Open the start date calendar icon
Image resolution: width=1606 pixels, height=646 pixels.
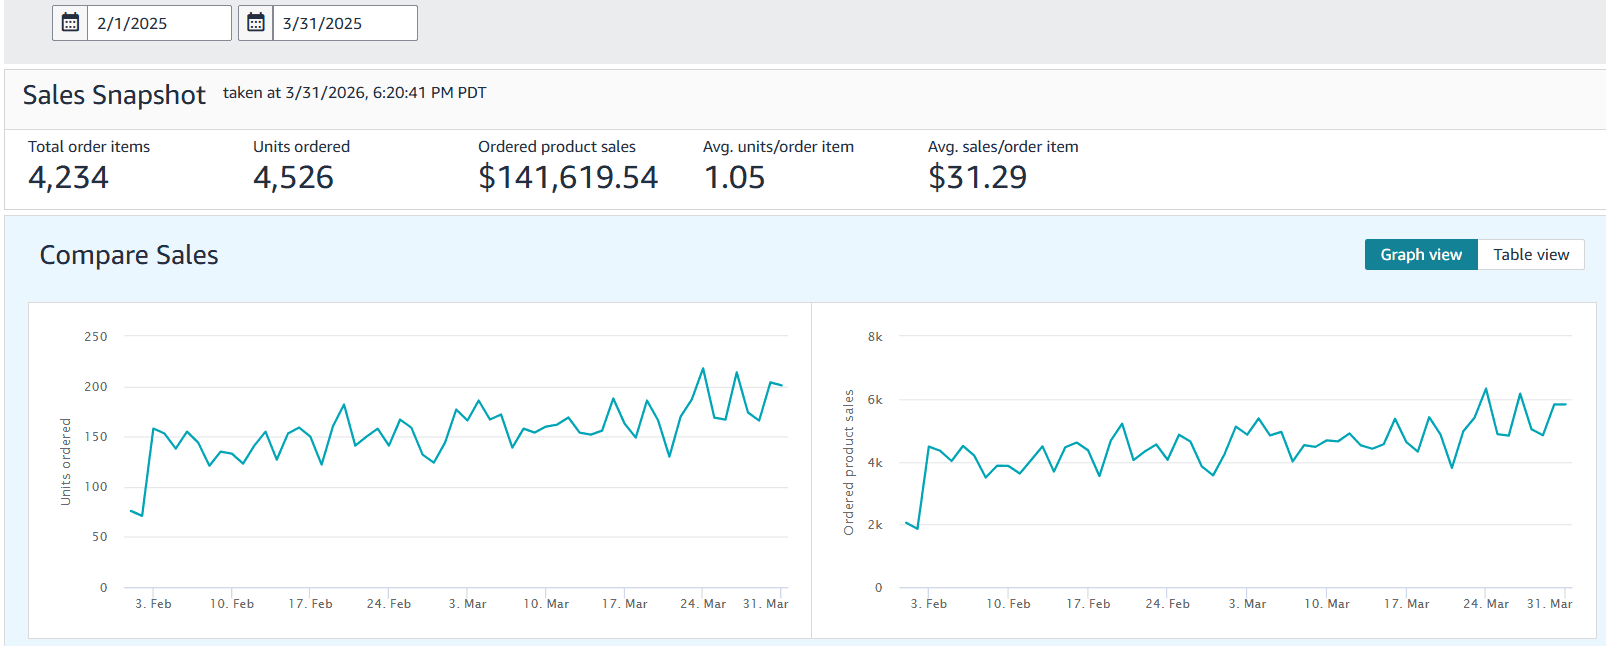(x=70, y=23)
